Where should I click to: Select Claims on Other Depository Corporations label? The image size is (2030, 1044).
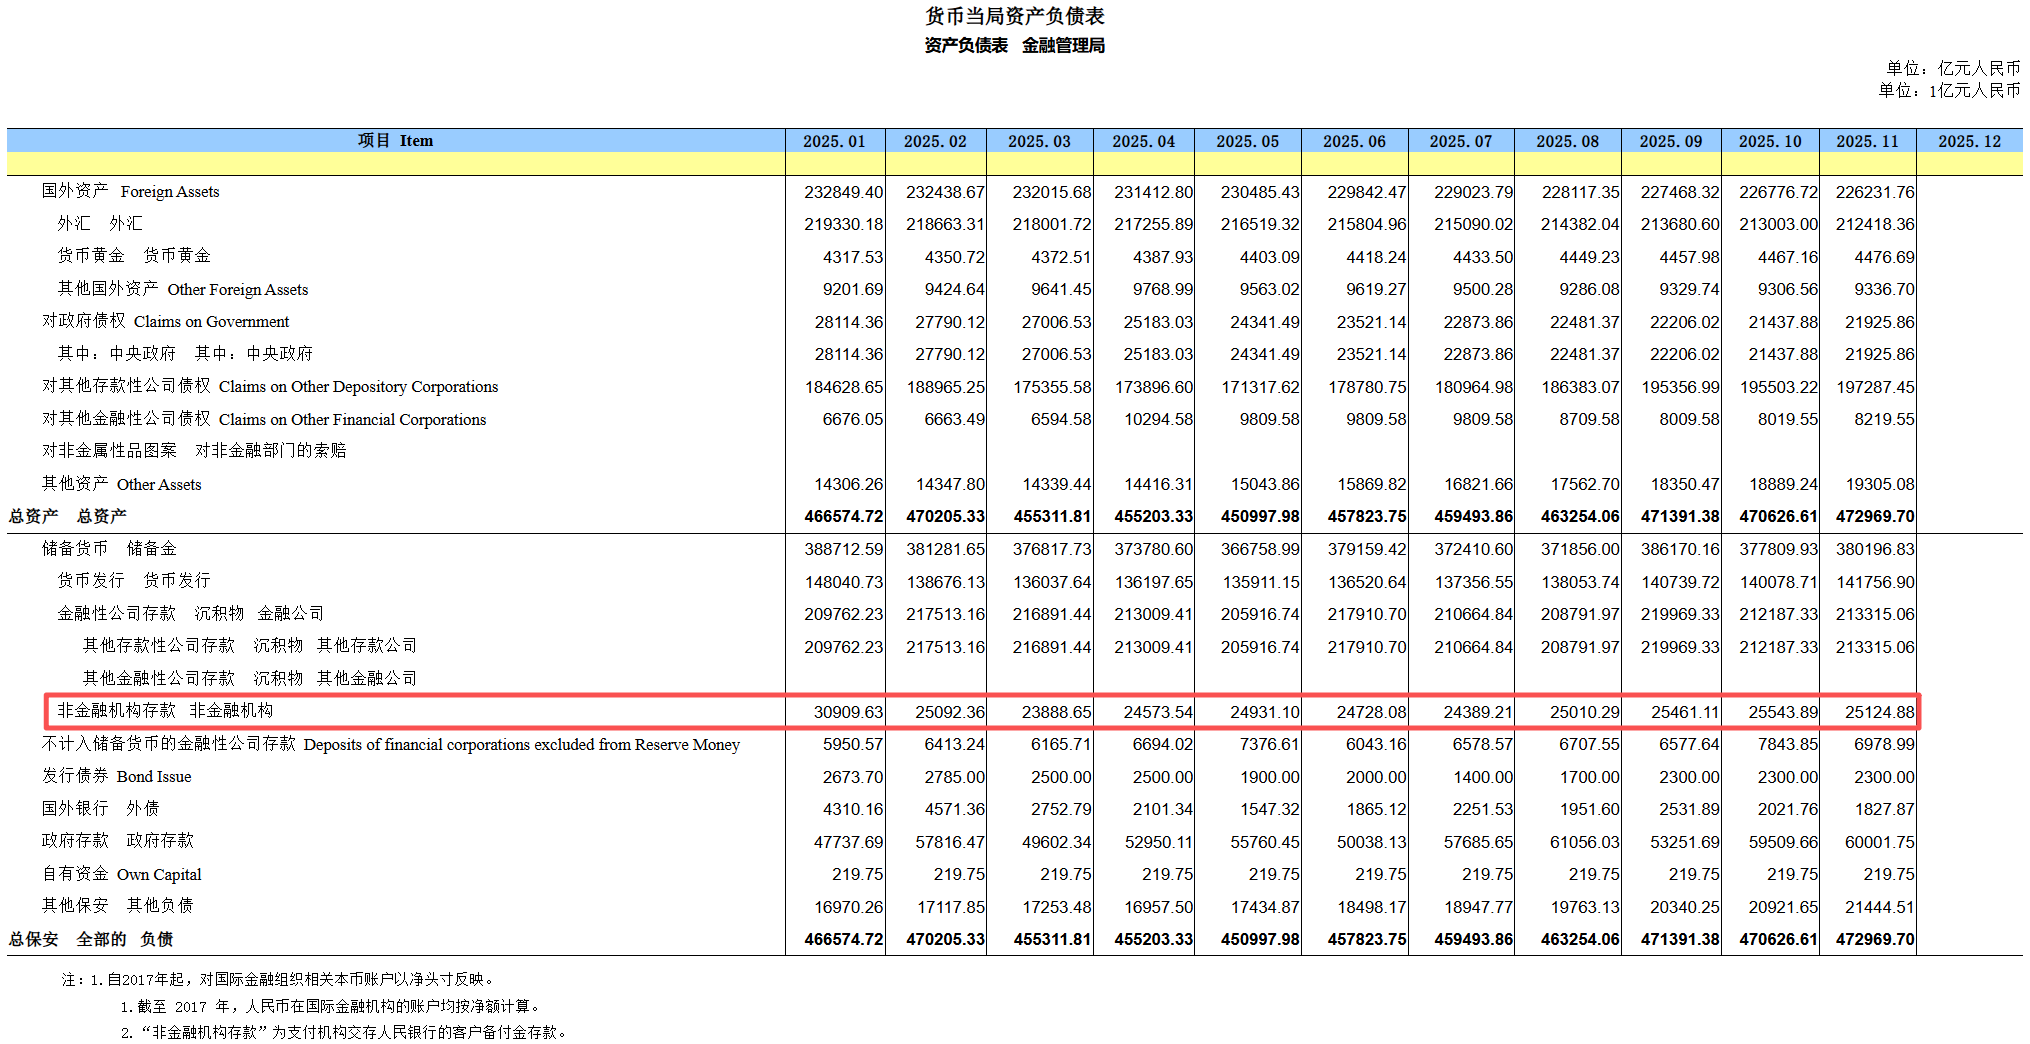point(269,386)
